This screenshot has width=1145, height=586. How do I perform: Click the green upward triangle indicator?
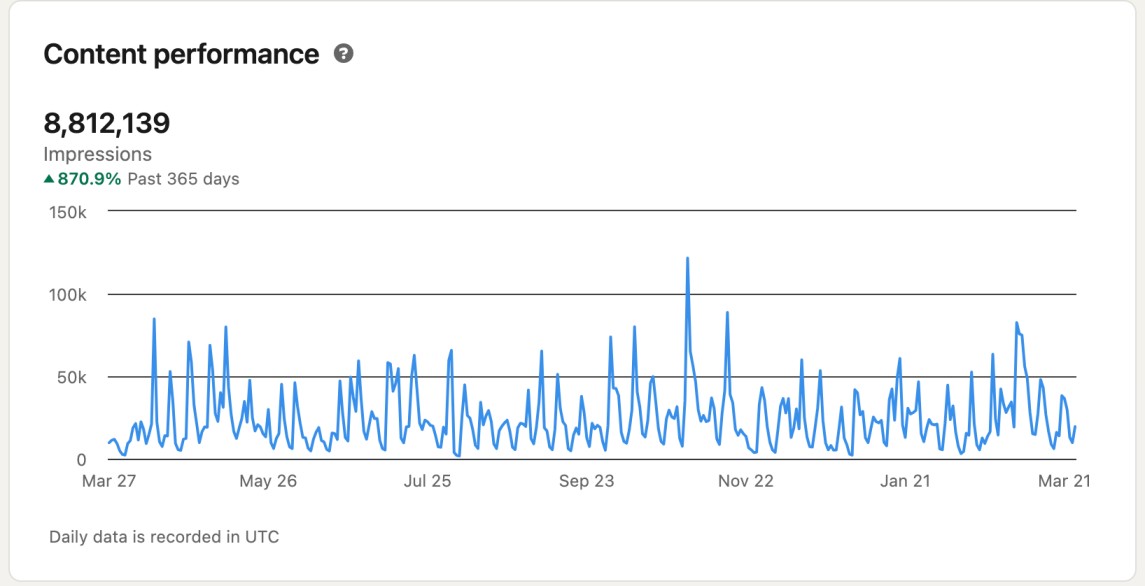(x=49, y=179)
